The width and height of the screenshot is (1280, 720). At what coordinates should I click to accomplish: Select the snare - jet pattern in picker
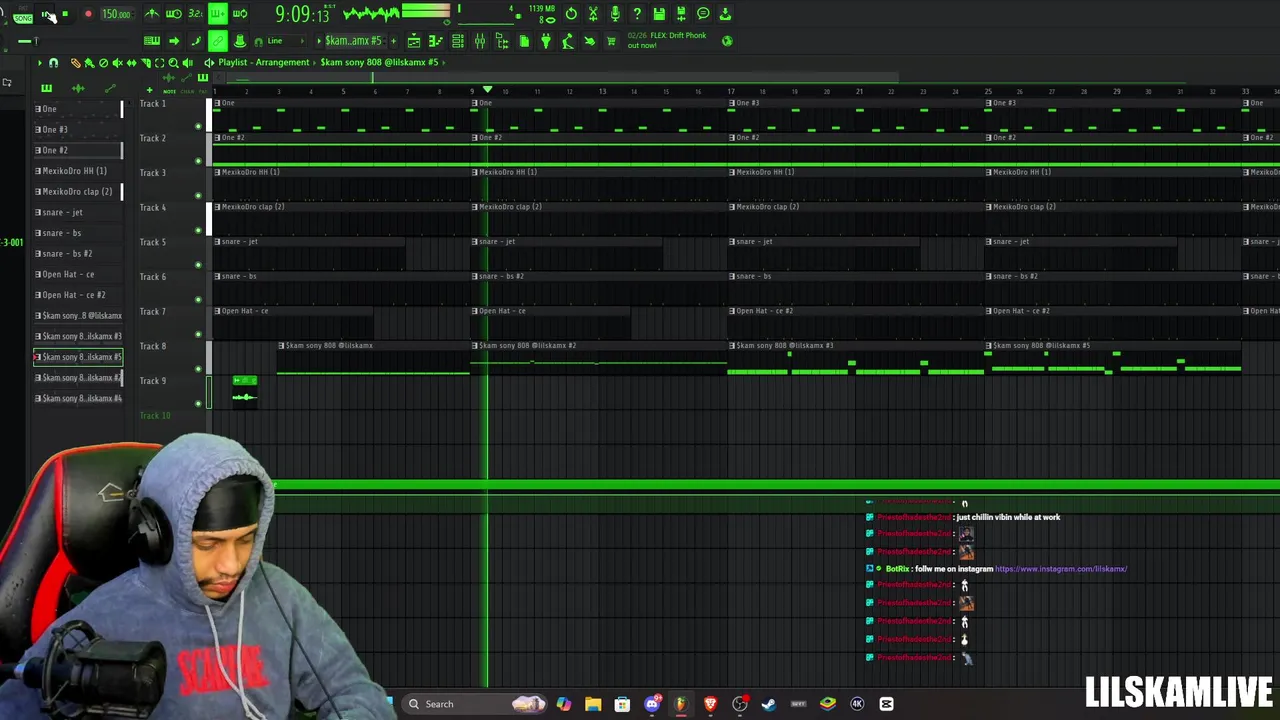78,213
